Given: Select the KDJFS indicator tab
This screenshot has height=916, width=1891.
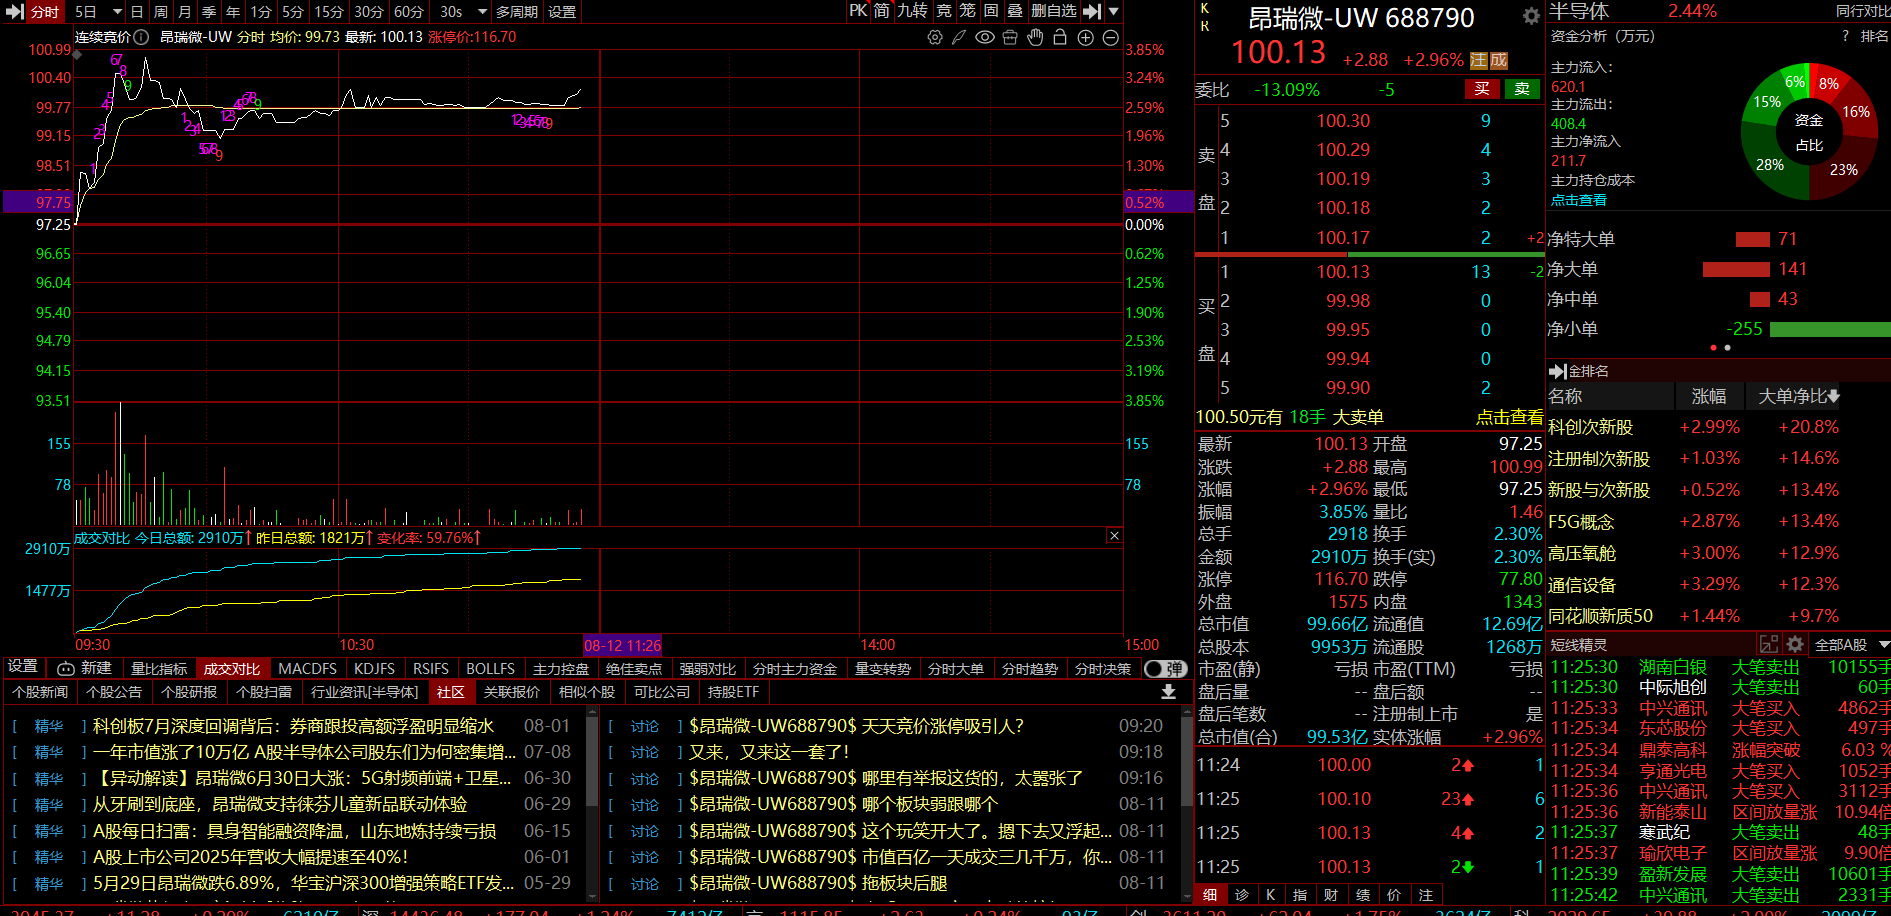Looking at the screenshot, I should coord(375,669).
